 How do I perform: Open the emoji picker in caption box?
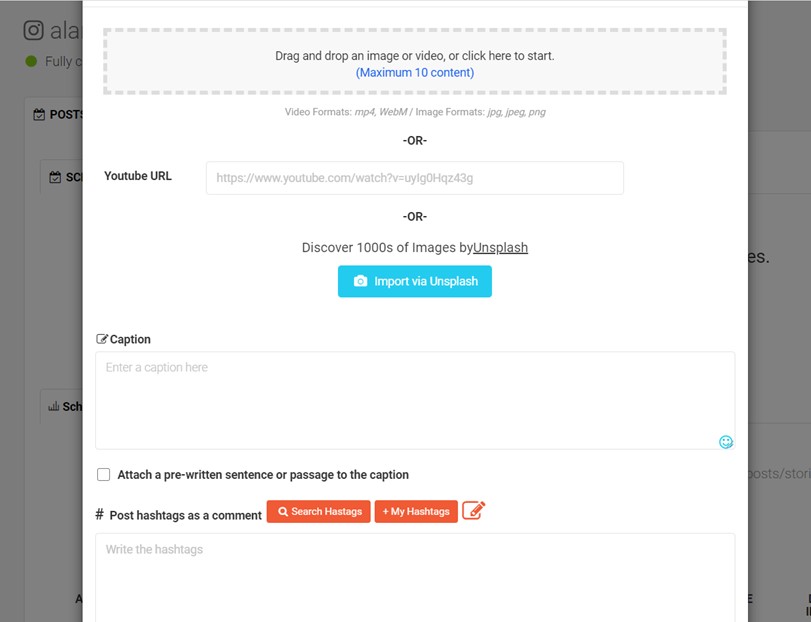[726, 442]
